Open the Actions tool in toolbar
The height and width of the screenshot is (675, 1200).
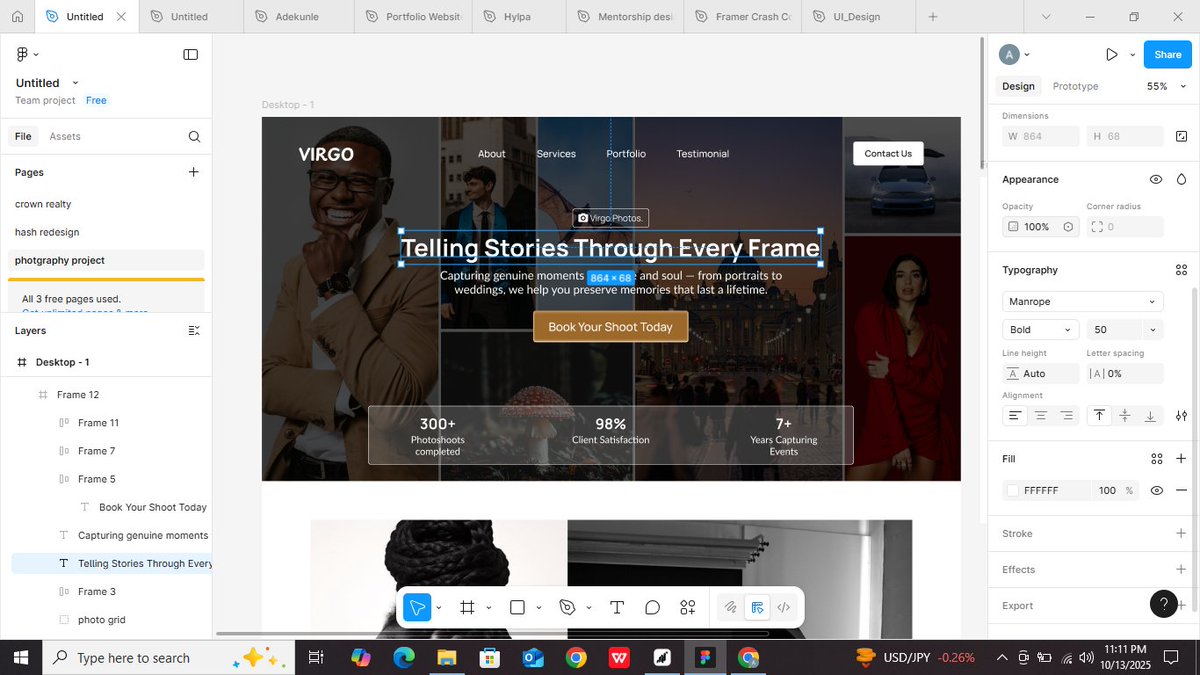(x=688, y=607)
